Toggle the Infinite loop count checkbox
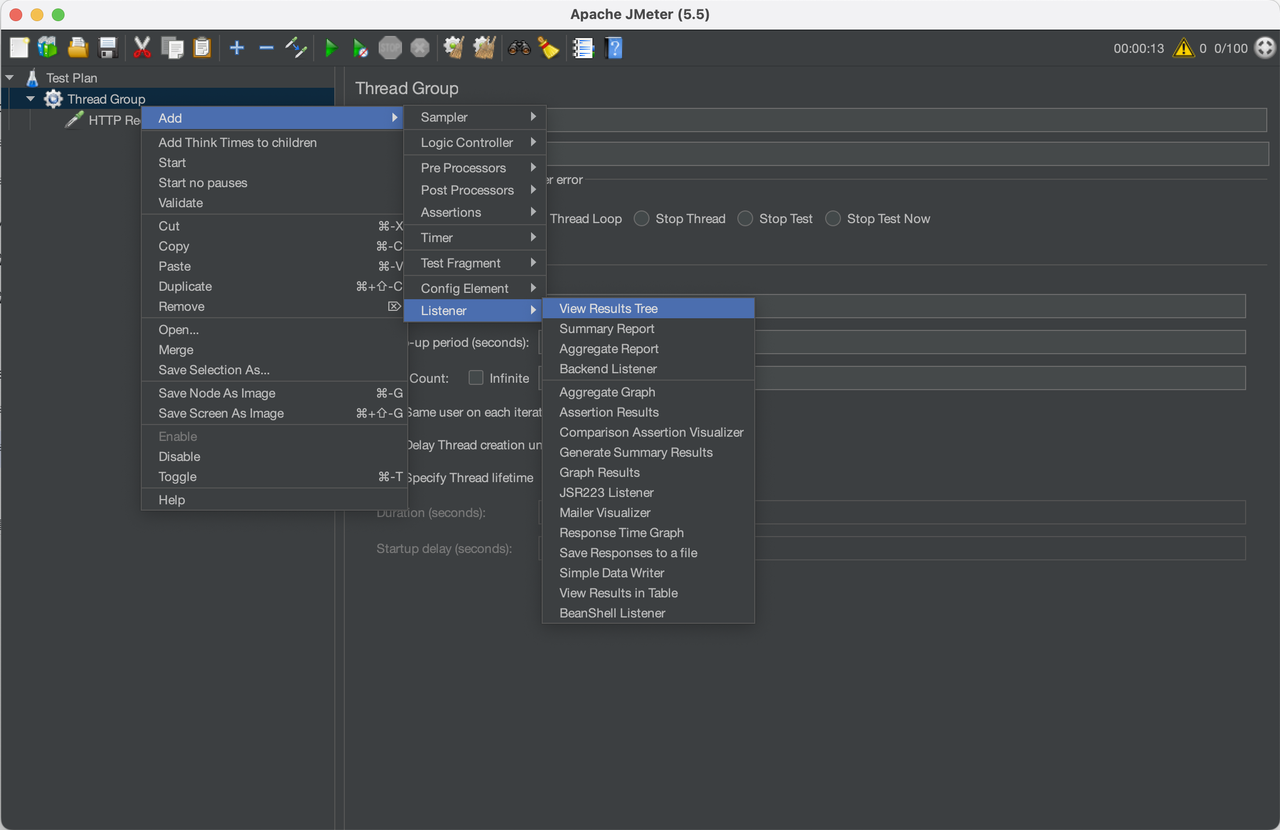1280x830 pixels. [476, 378]
